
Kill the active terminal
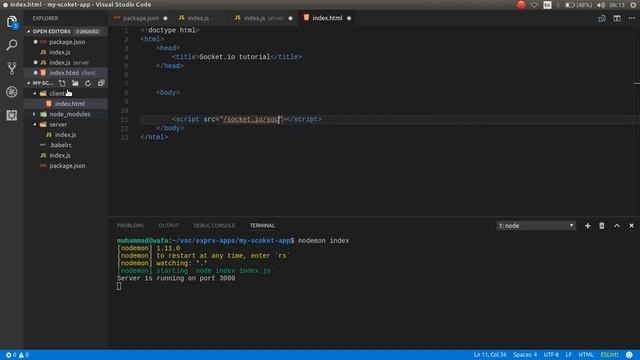602,226
